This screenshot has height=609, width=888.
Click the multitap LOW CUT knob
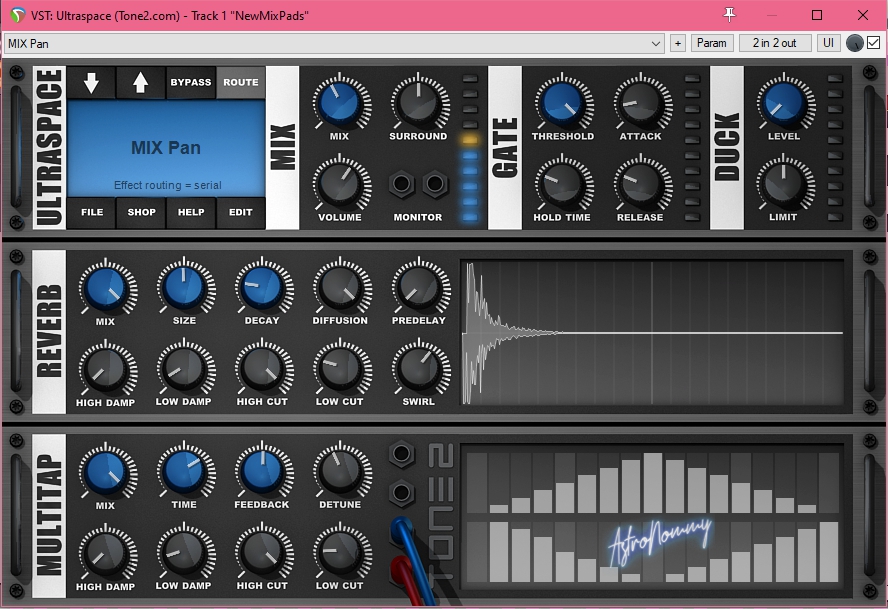click(340, 553)
